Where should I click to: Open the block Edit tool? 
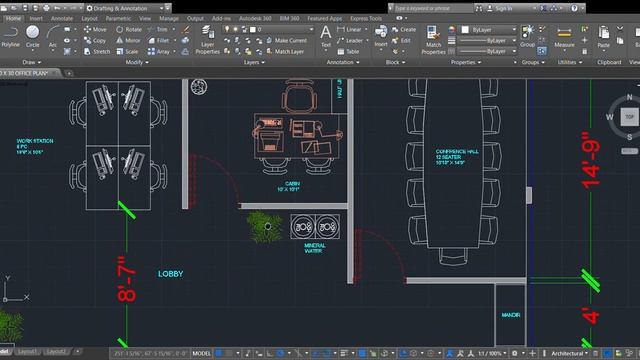(x=401, y=40)
